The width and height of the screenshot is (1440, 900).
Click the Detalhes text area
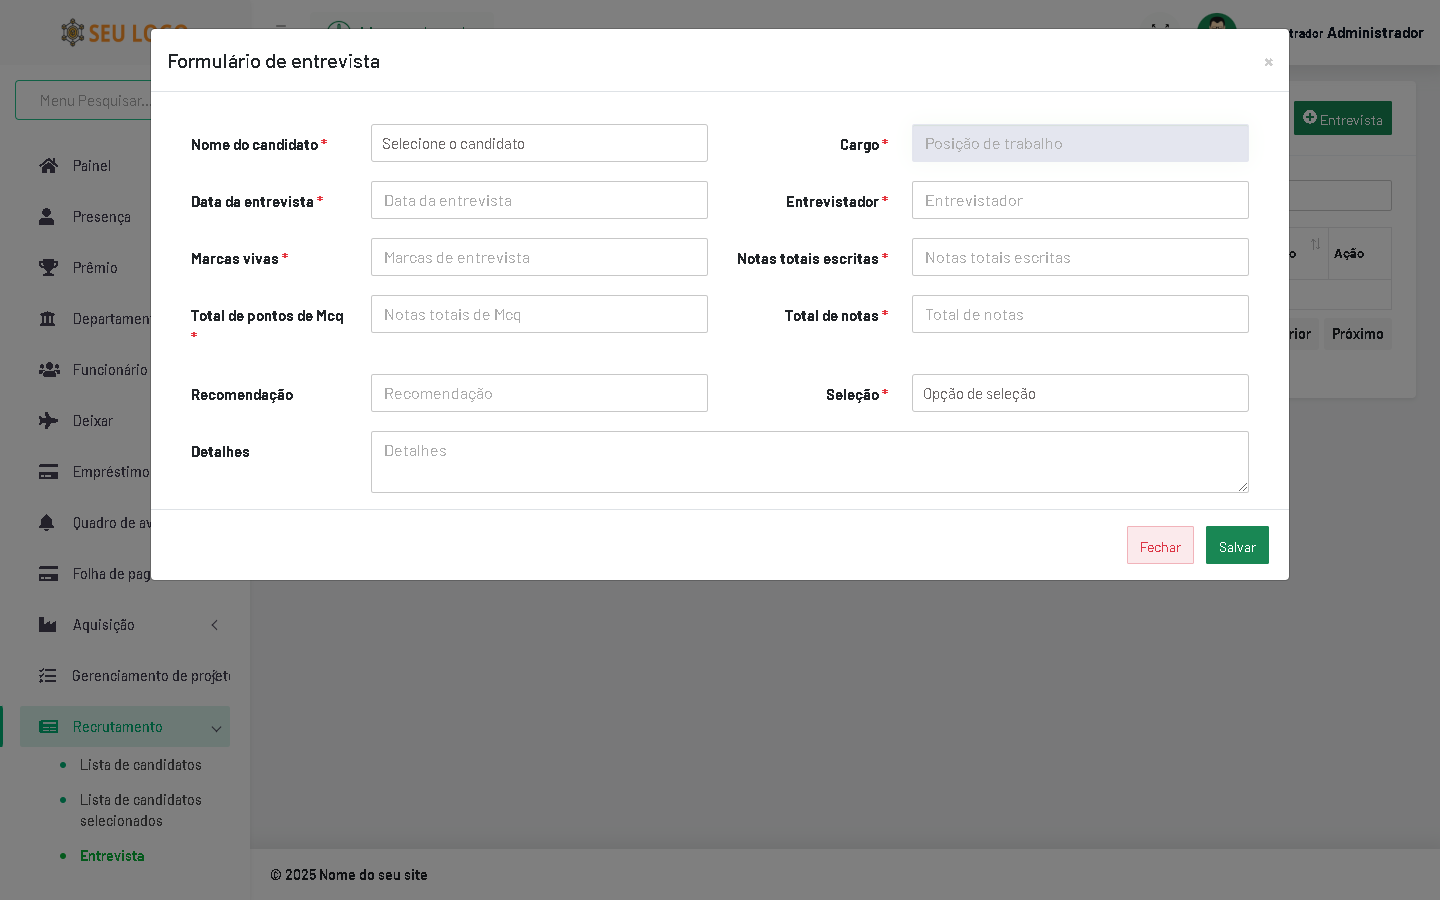coord(809,462)
